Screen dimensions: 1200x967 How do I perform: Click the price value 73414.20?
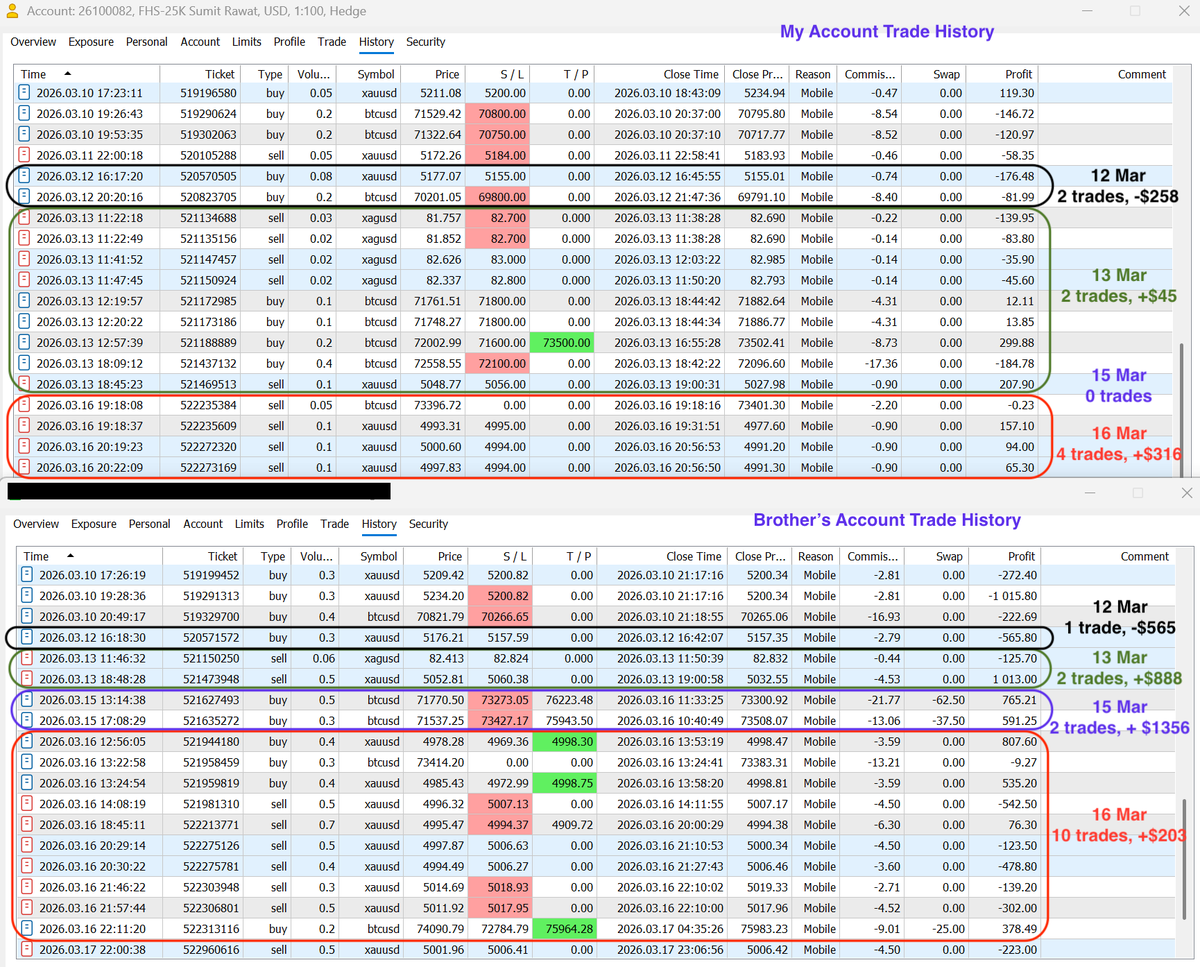point(441,762)
